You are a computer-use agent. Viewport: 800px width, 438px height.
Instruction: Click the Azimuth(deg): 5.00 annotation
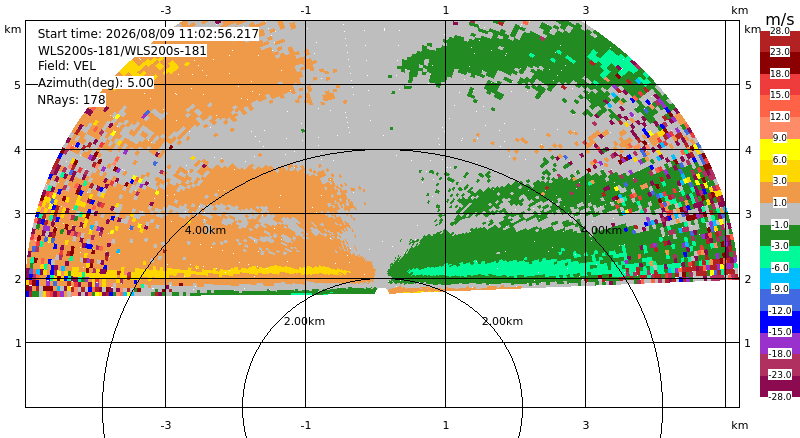(x=95, y=83)
